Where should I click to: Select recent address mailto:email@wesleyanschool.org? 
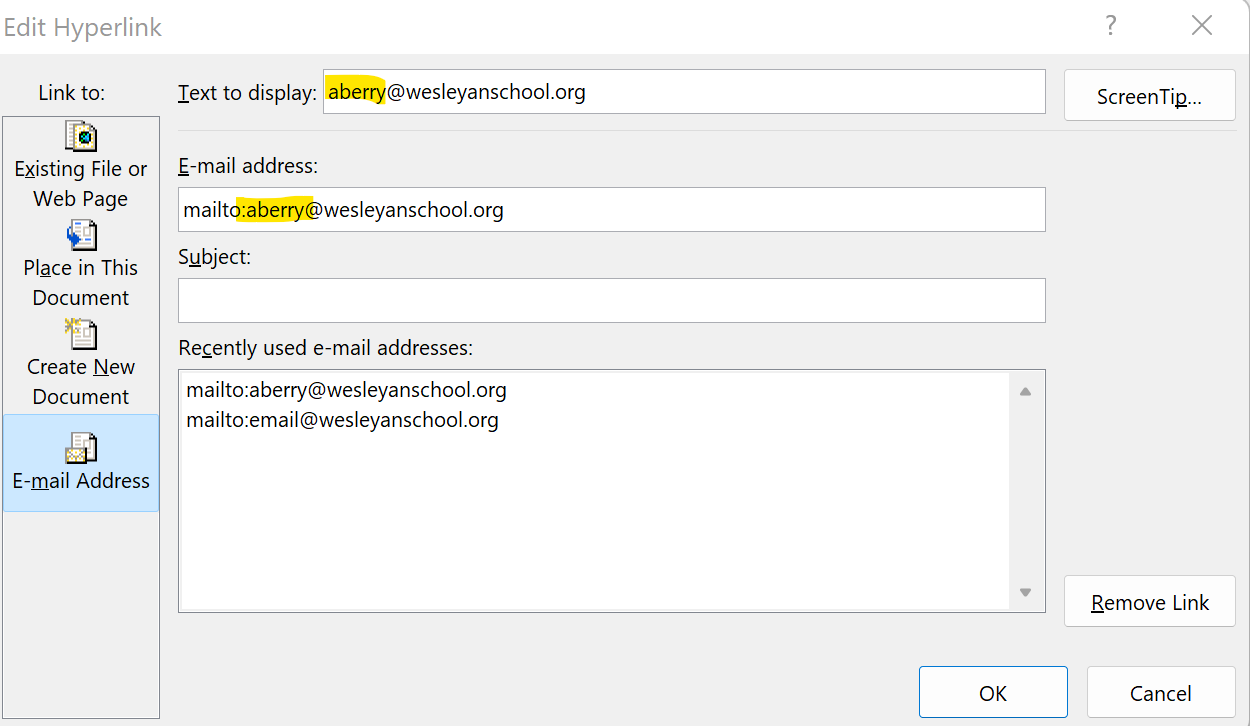pos(342,419)
